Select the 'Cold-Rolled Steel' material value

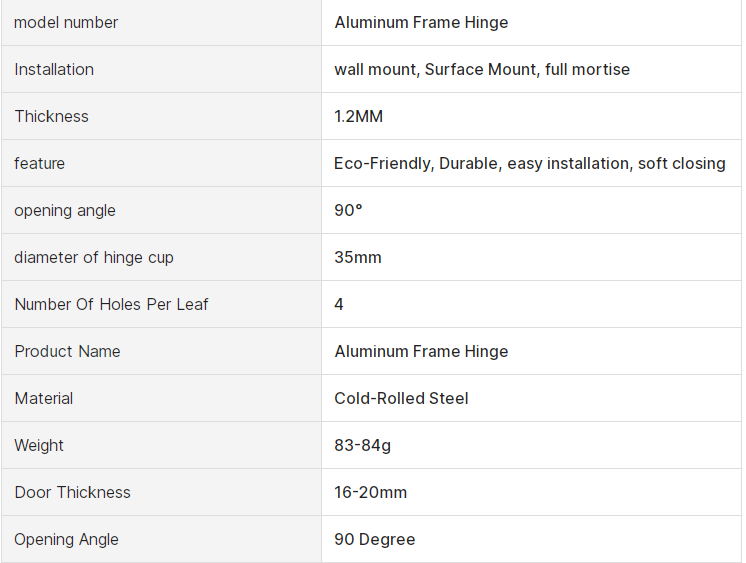(x=401, y=398)
